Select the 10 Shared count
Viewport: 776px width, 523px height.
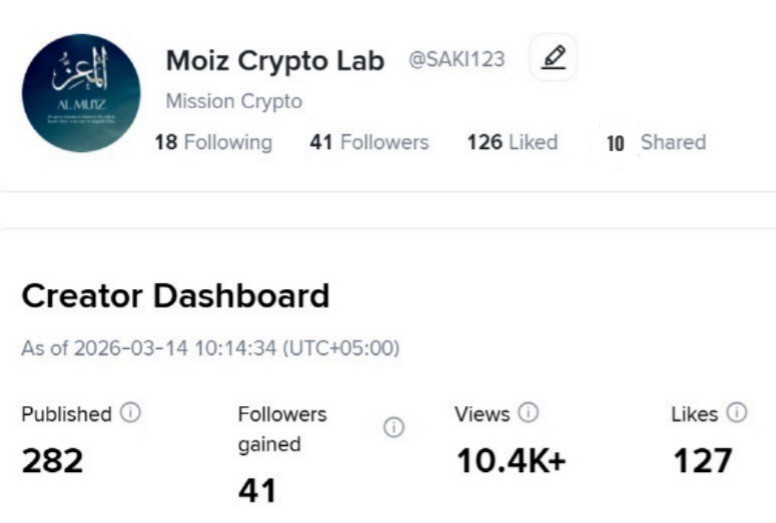(x=656, y=142)
